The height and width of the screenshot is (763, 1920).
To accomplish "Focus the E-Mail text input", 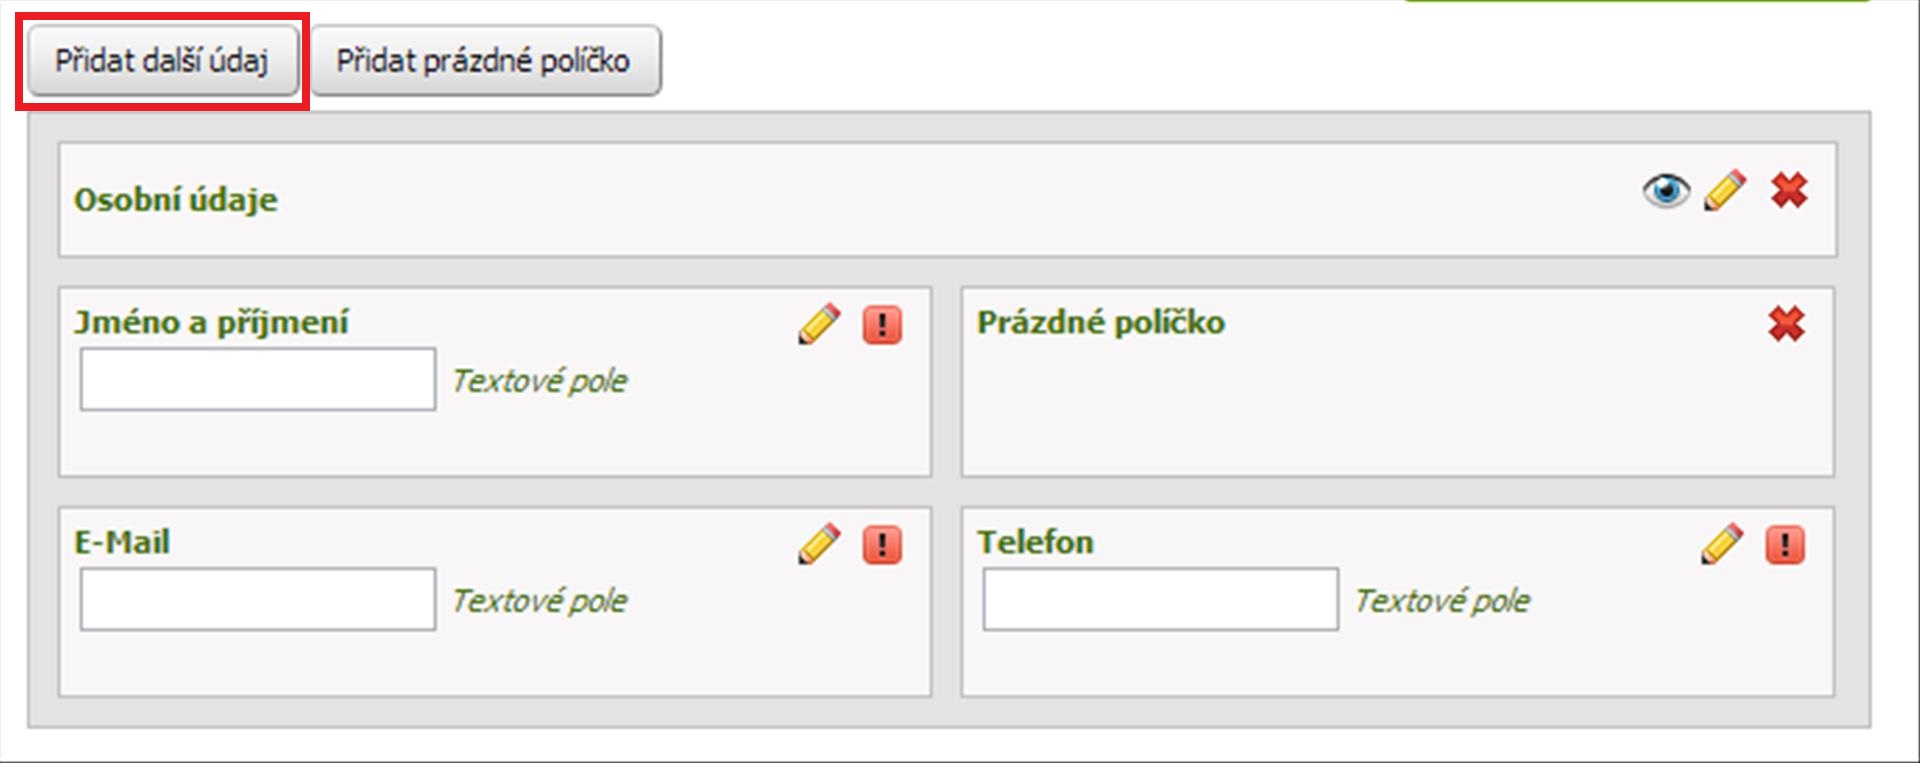I will pos(258,599).
